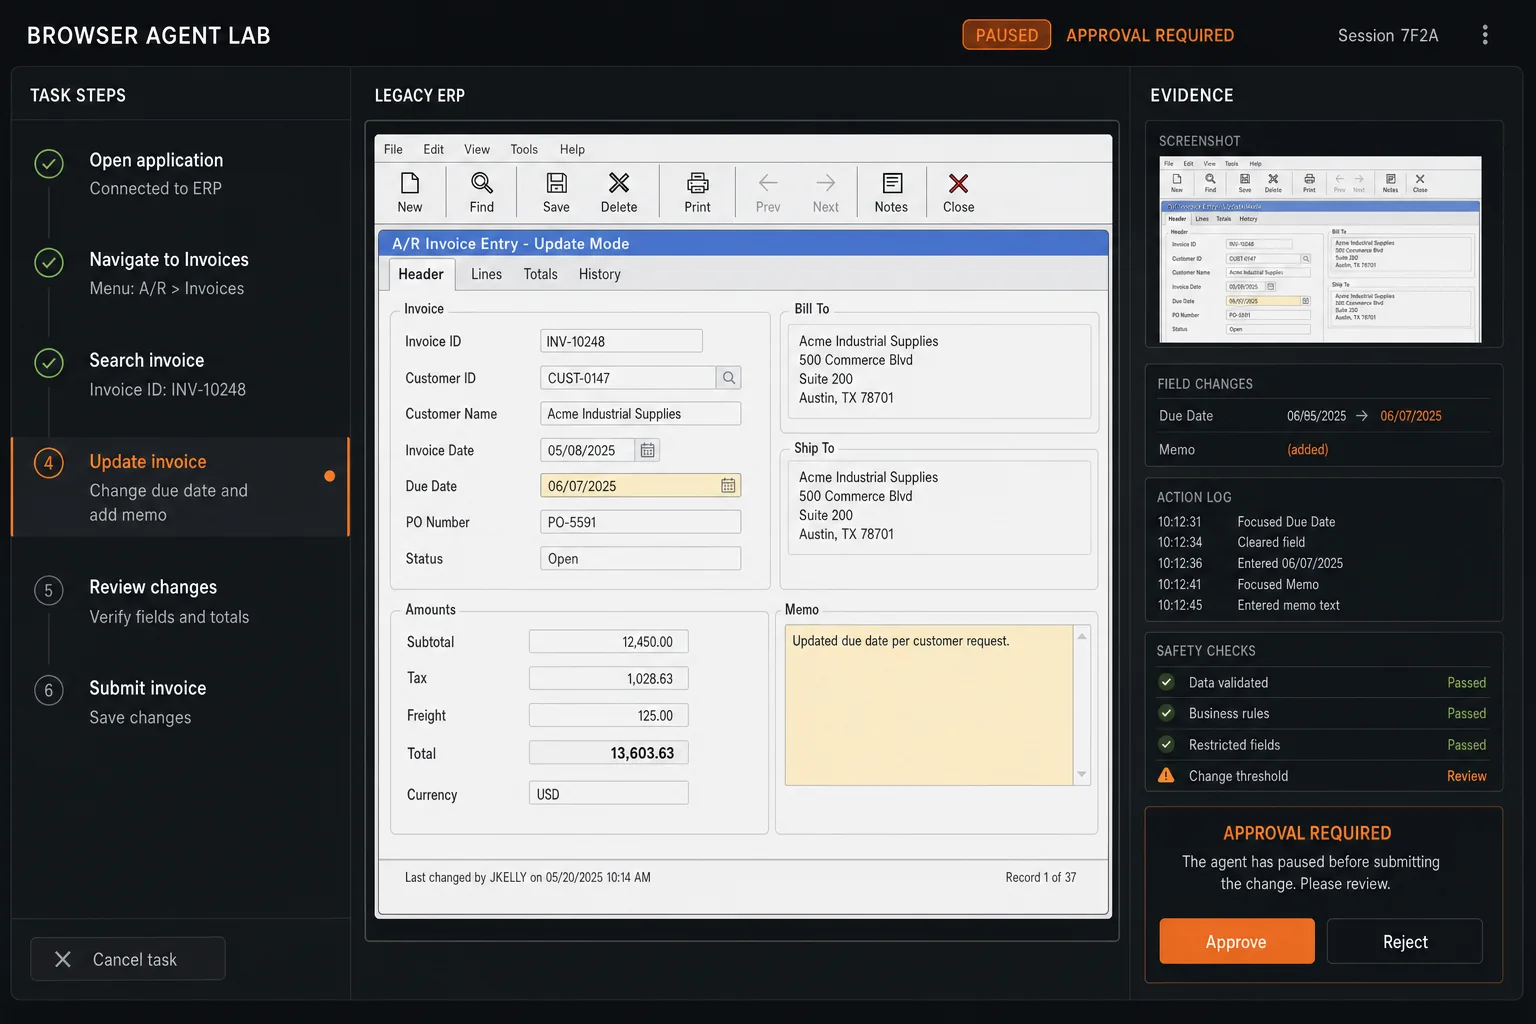Click the Search invoice checkmark icon

pyautogui.click(x=49, y=363)
